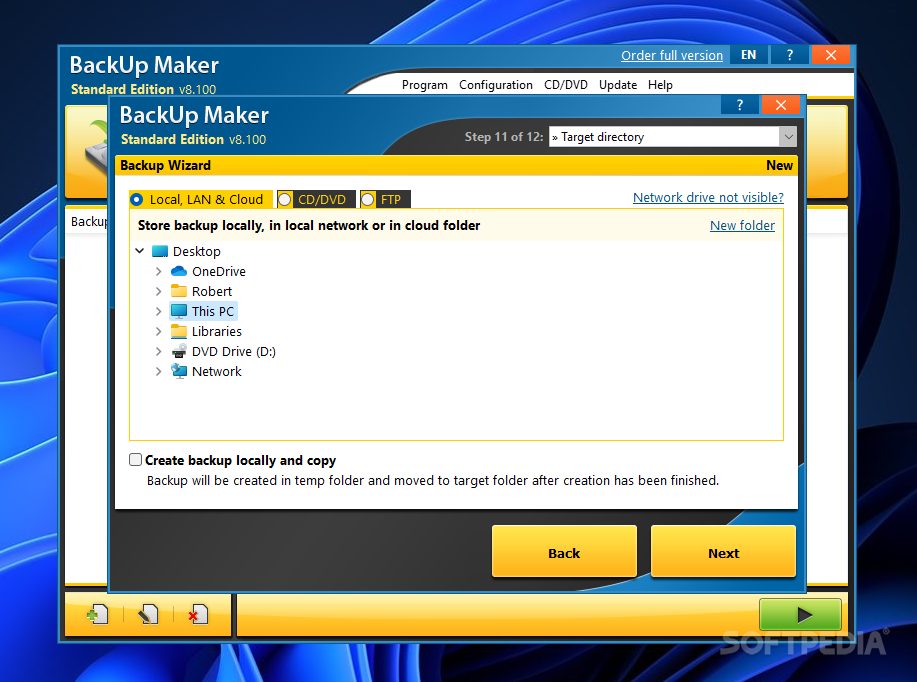
Task: Open Order full version link
Action: point(672,56)
